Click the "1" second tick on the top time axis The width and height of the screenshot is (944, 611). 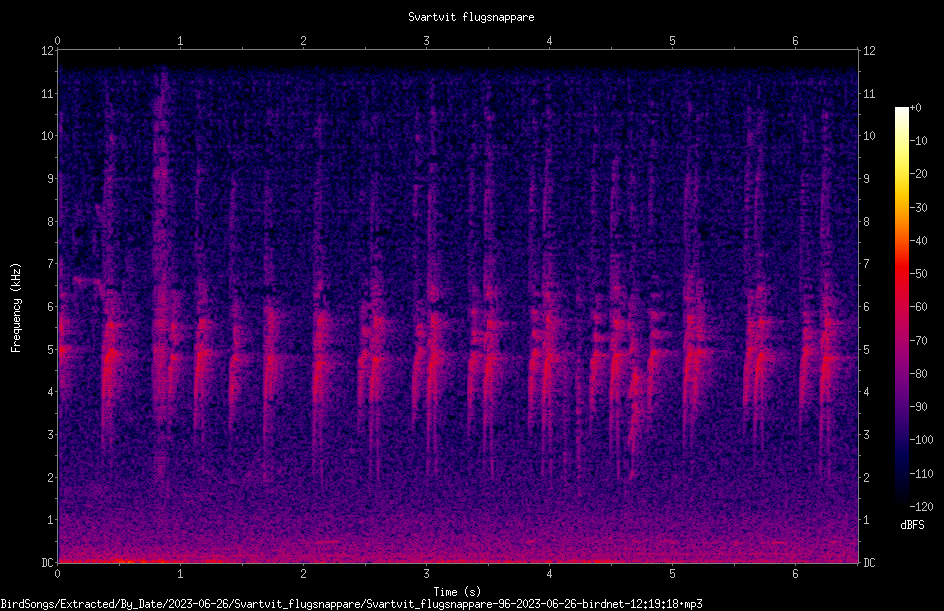coord(180,41)
